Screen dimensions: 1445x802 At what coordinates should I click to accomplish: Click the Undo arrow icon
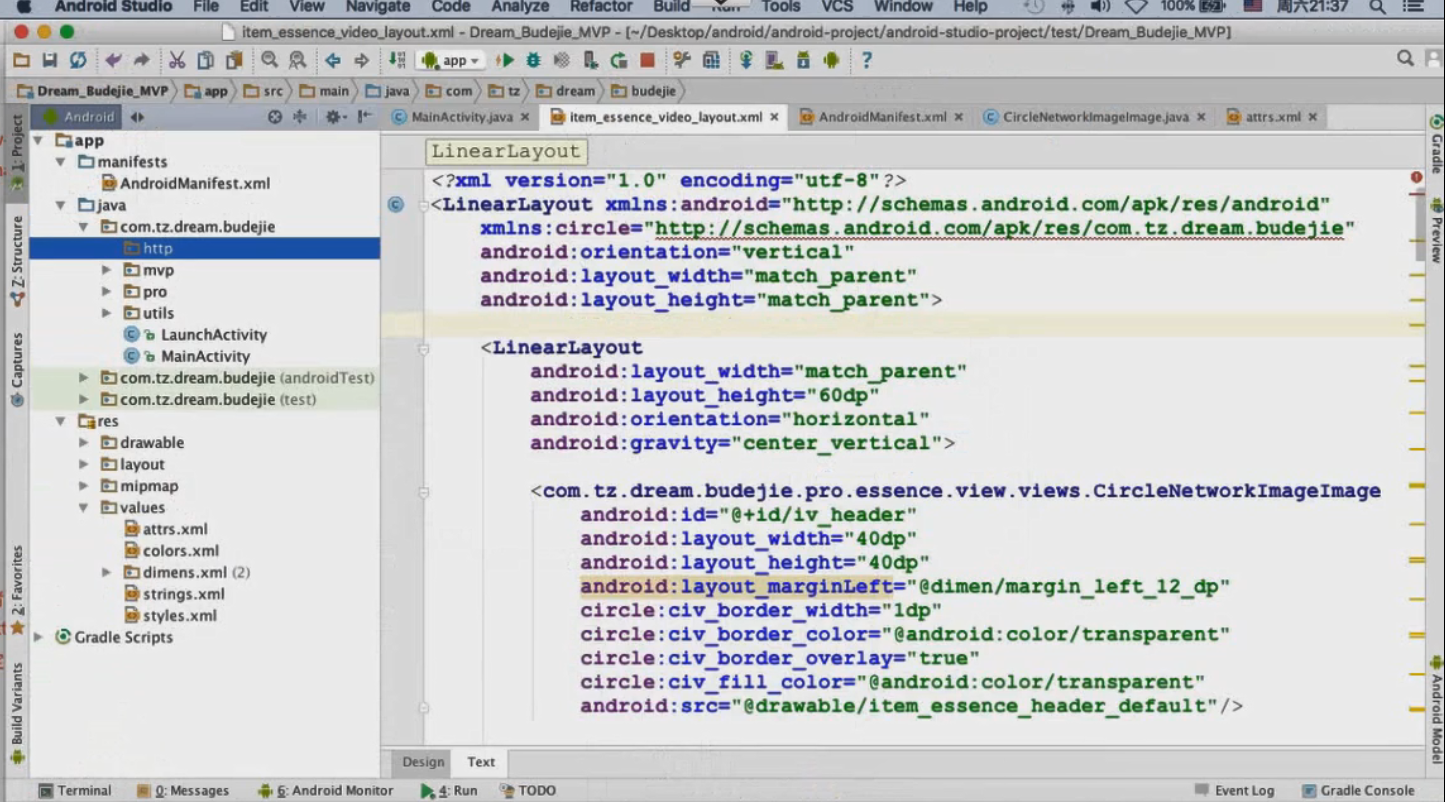point(113,61)
